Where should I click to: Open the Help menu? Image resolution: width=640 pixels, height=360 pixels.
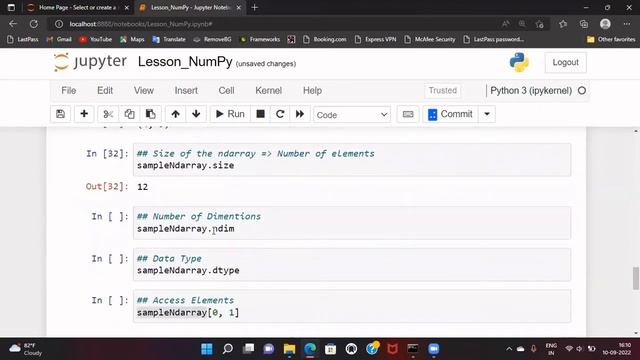312,91
